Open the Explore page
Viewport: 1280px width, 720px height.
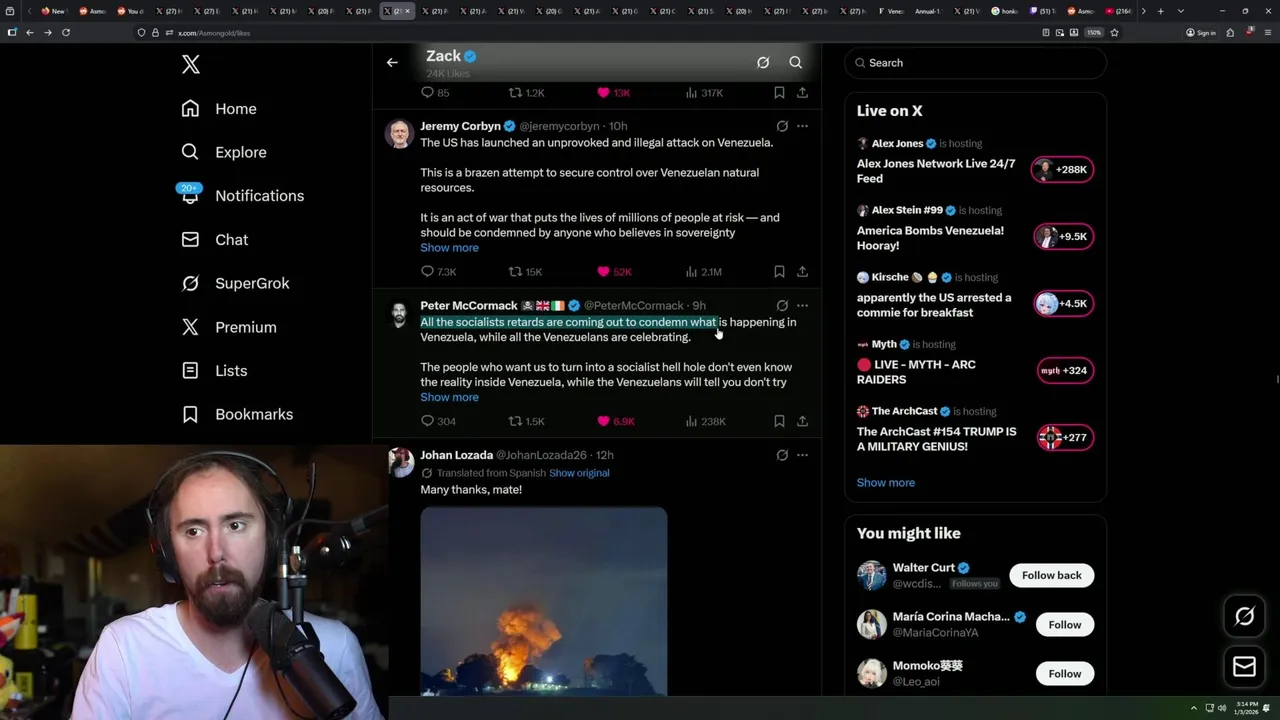pyautogui.click(x=223, y=152)
